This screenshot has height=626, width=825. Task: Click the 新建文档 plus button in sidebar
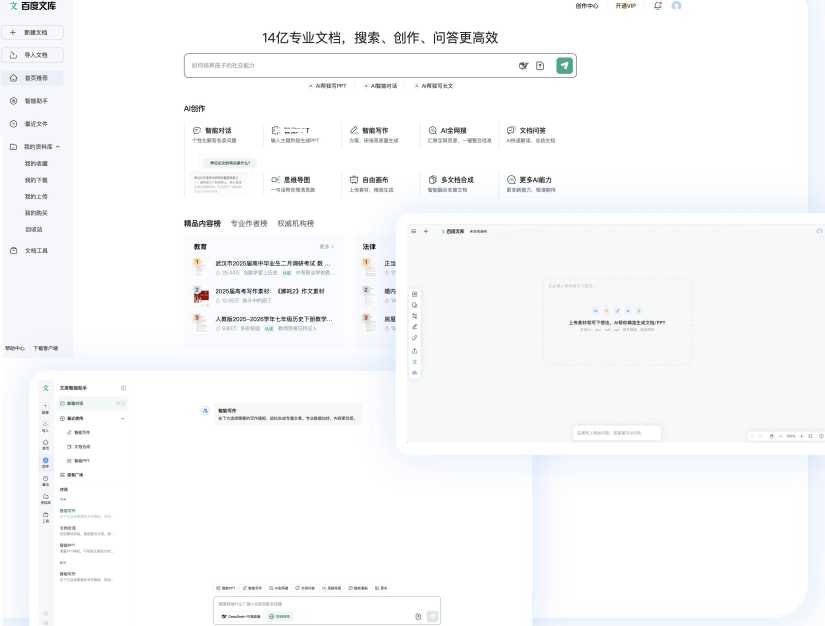click(33, 32)
